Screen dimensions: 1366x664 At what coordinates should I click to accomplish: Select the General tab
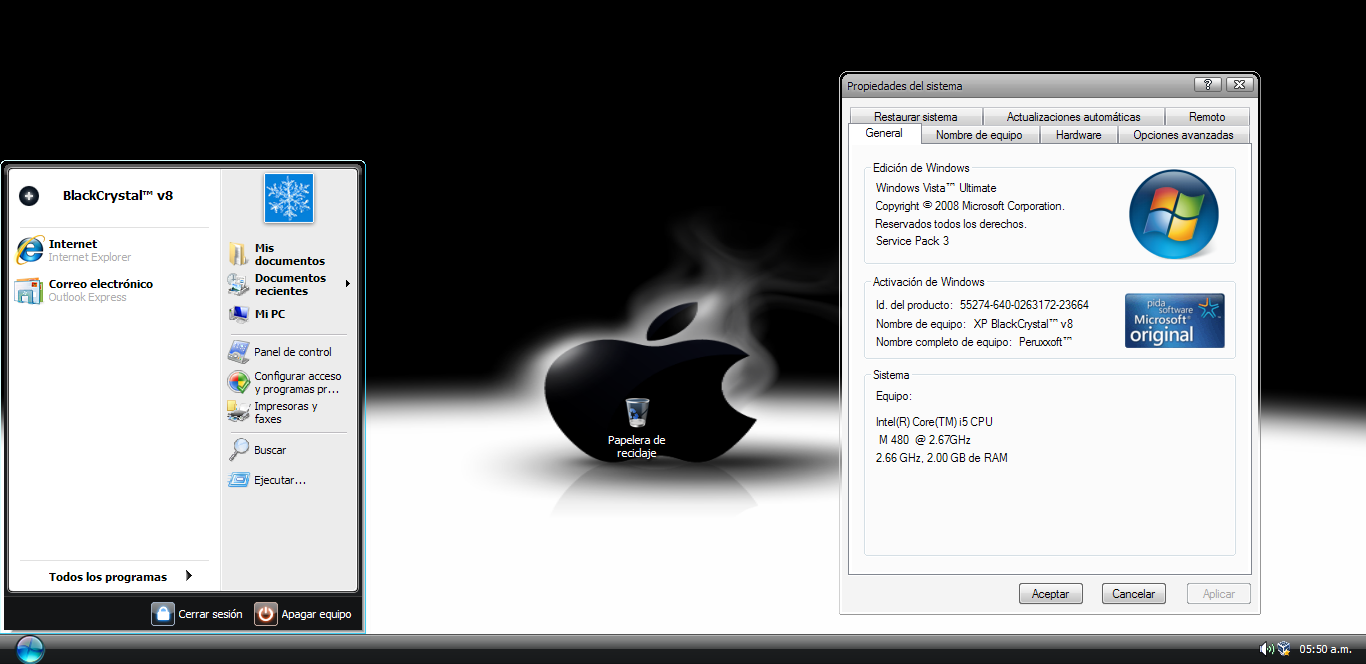pyautogui.click(x=884, y=133)
